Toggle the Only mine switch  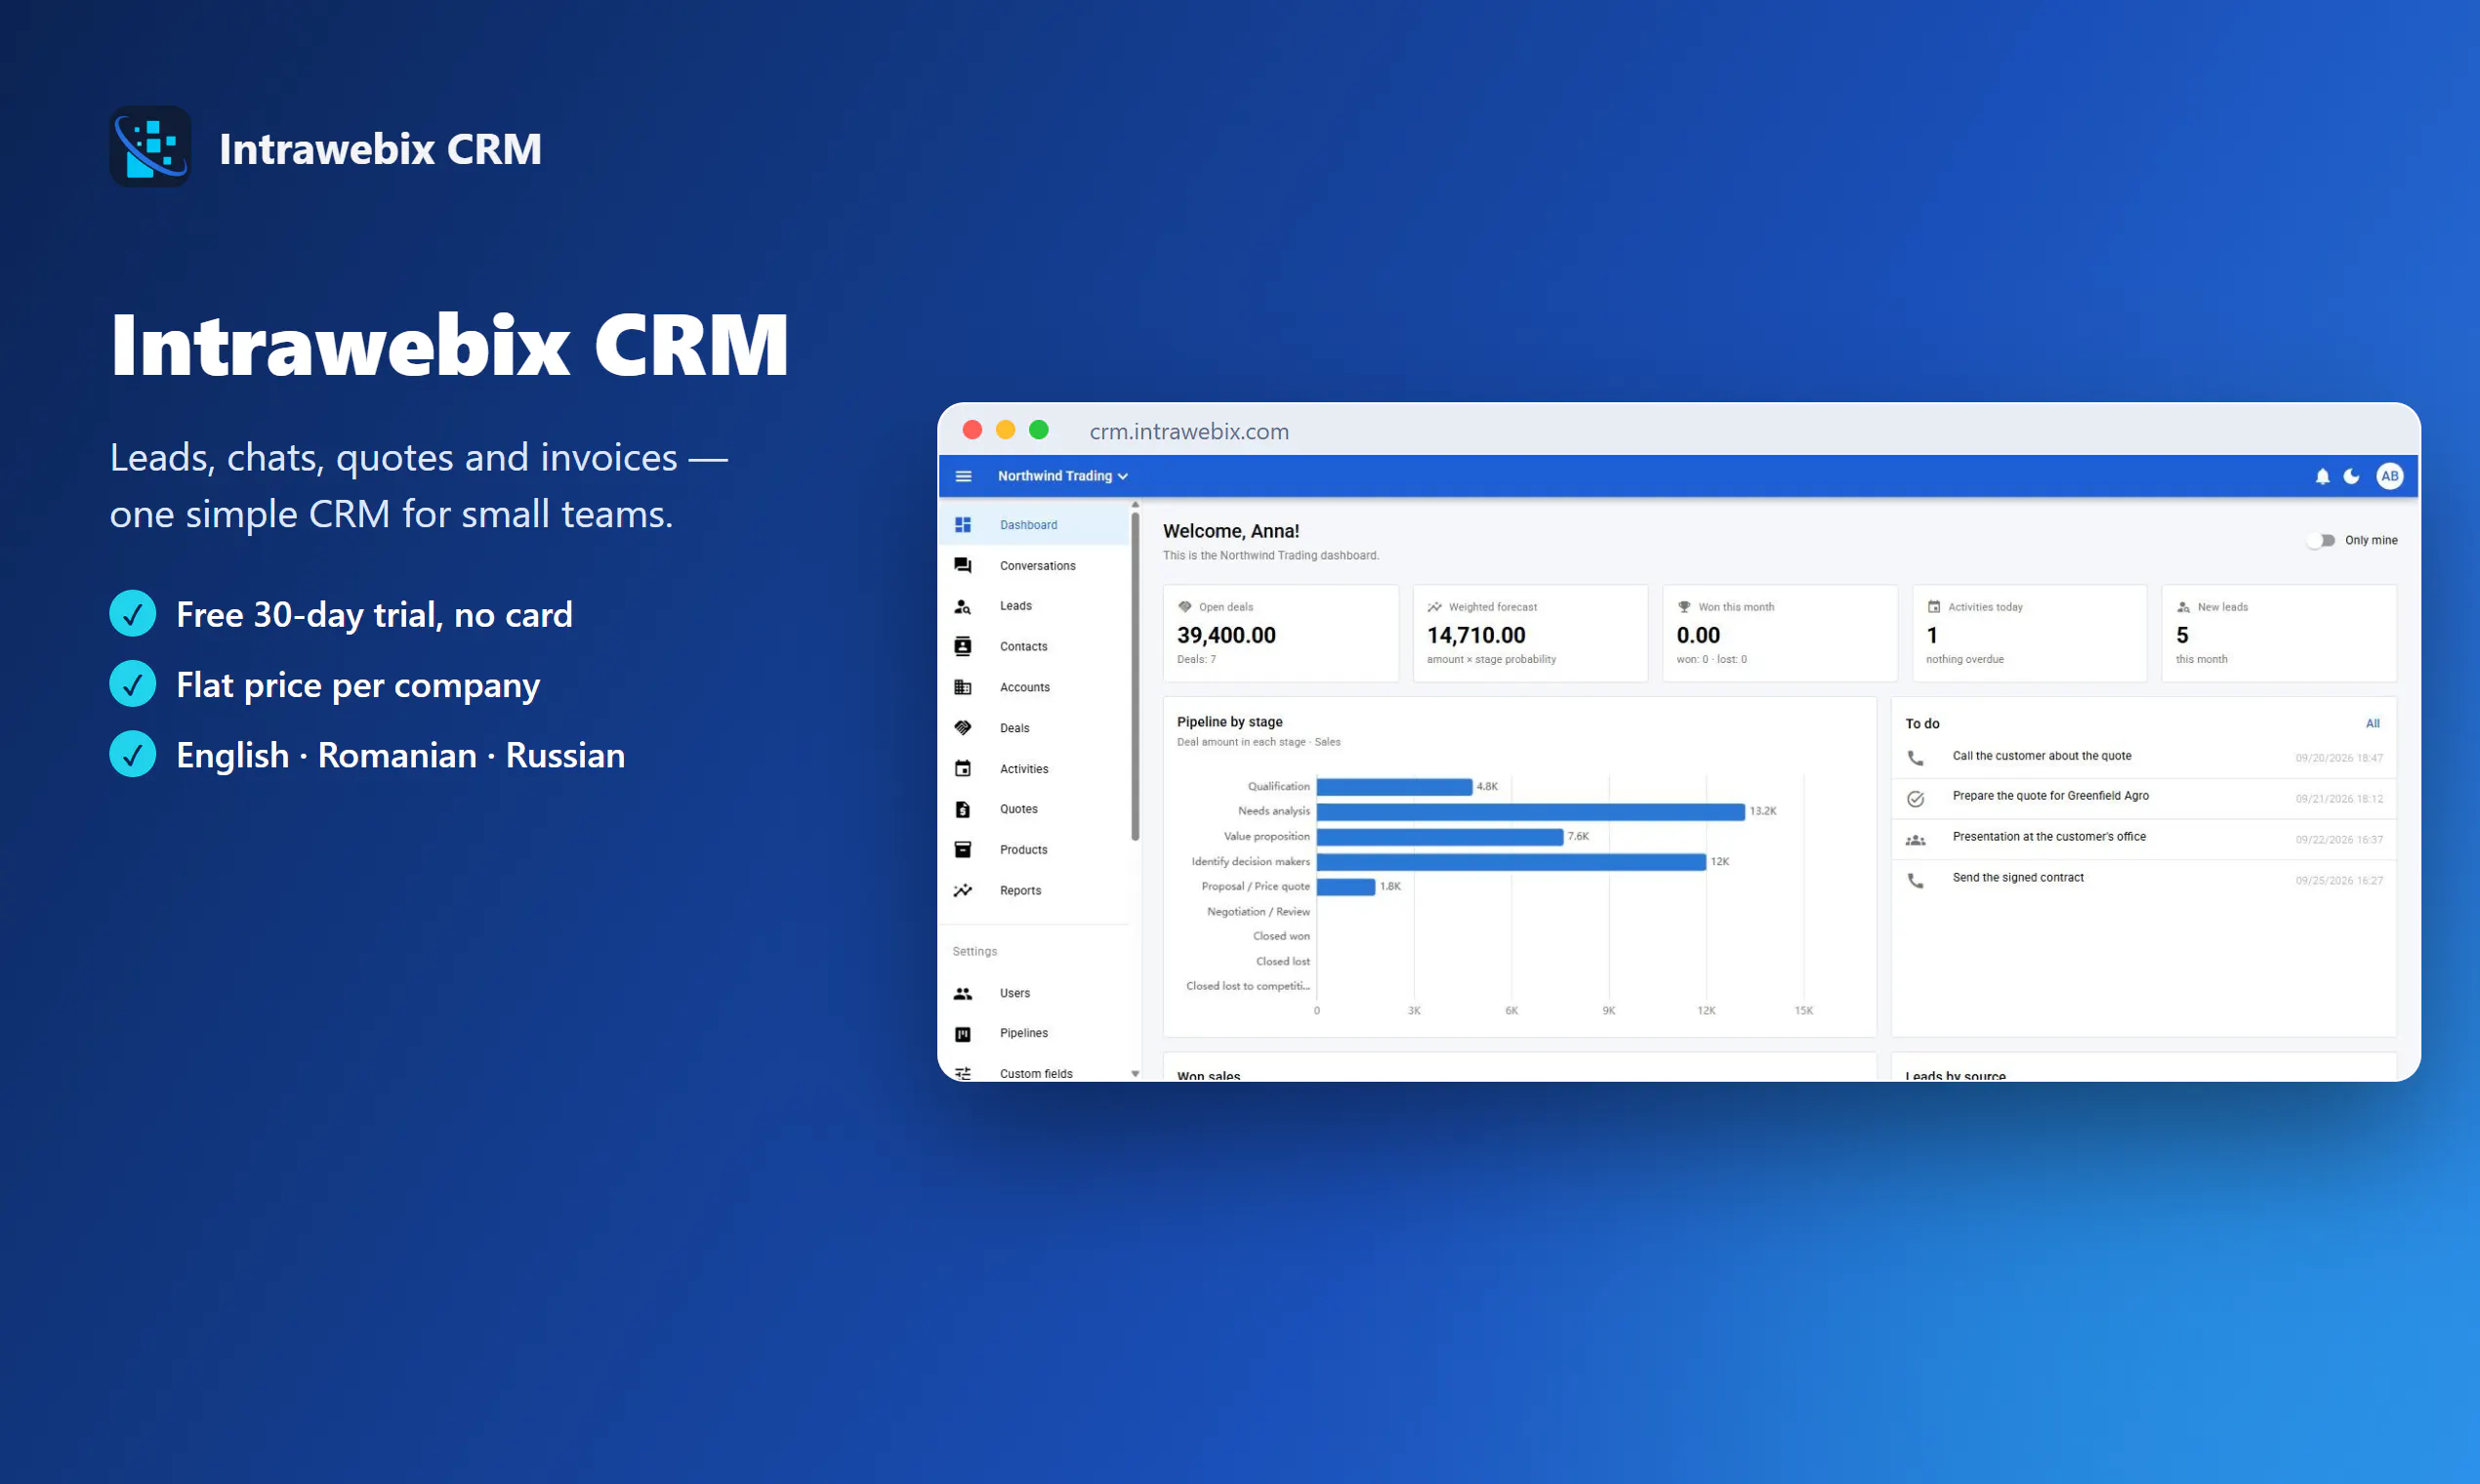pos(2321,540)
